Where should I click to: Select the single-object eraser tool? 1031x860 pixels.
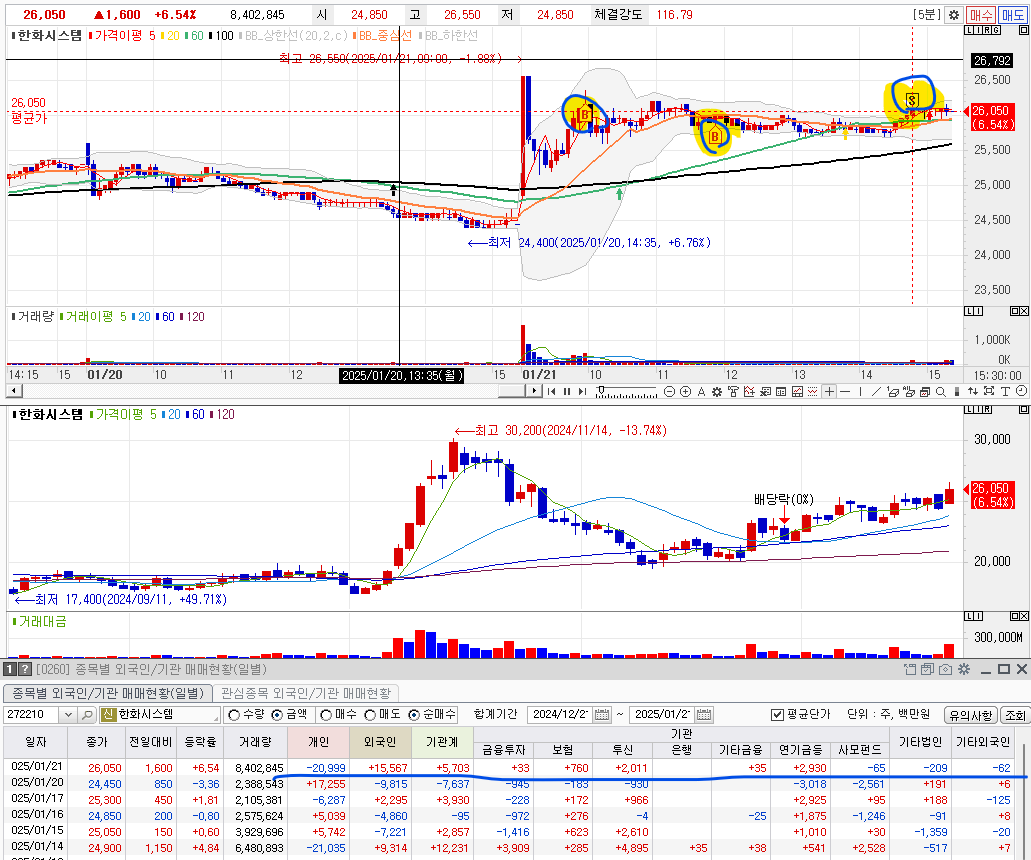tap(892, 392)
